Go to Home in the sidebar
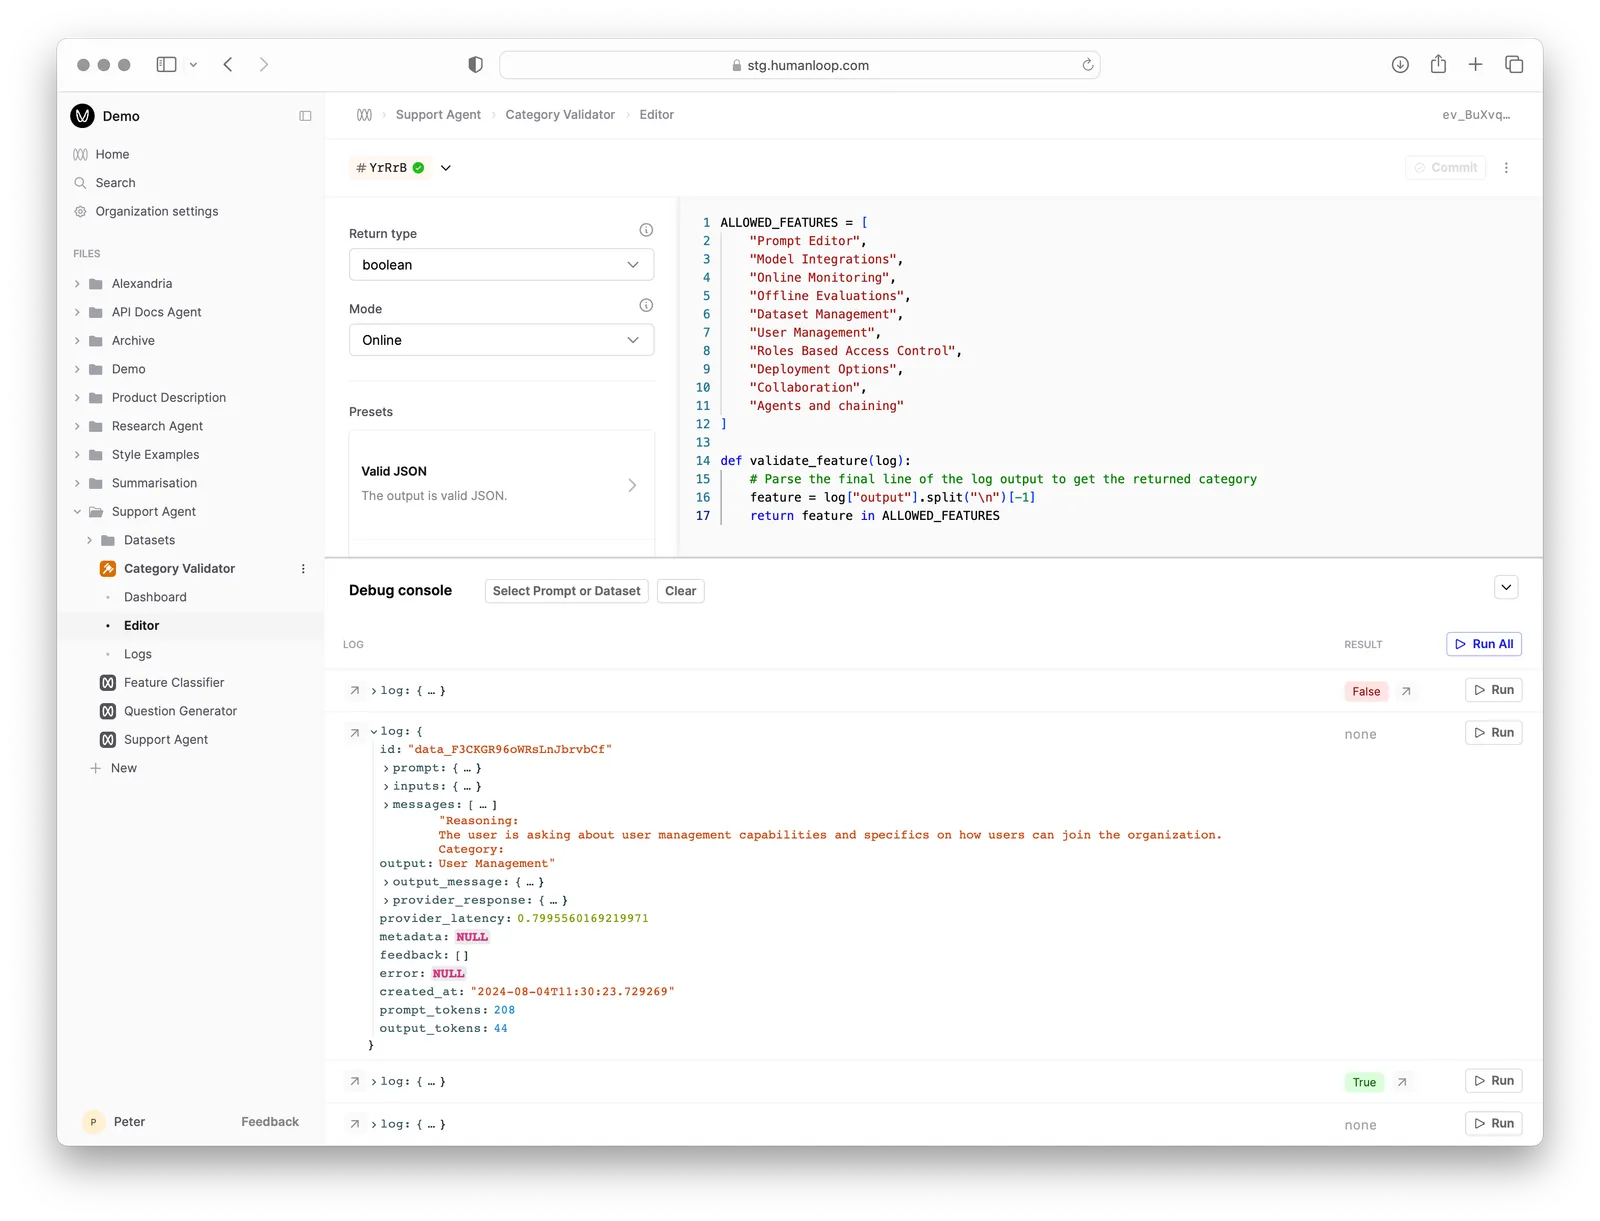 pos(112,154)
